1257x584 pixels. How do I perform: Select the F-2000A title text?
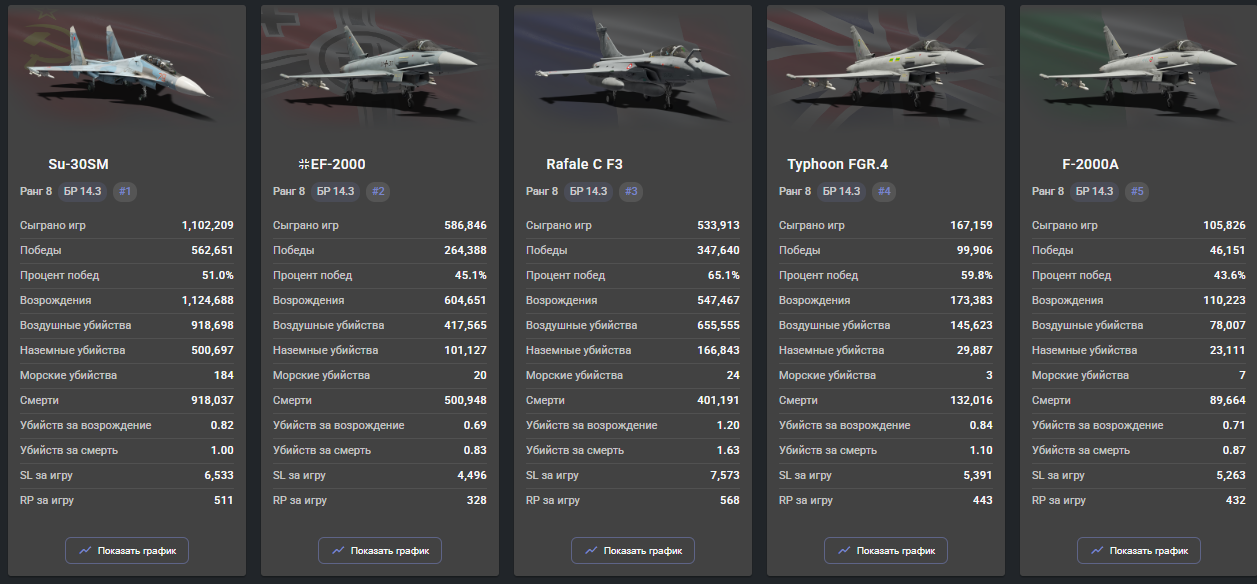pos(1090,164)
